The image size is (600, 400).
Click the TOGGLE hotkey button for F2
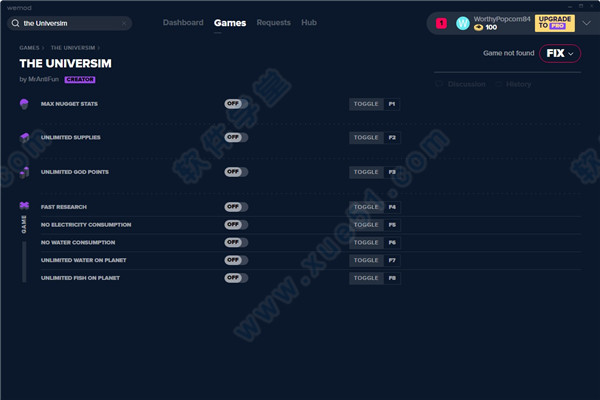coord(366,138)
